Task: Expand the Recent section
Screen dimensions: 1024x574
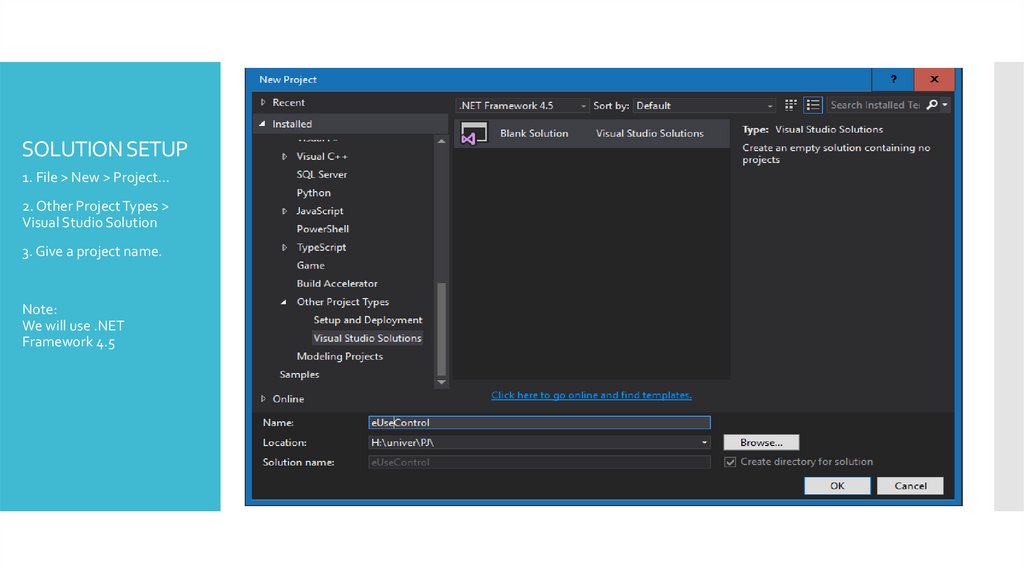Action: [x=263, y=103]
